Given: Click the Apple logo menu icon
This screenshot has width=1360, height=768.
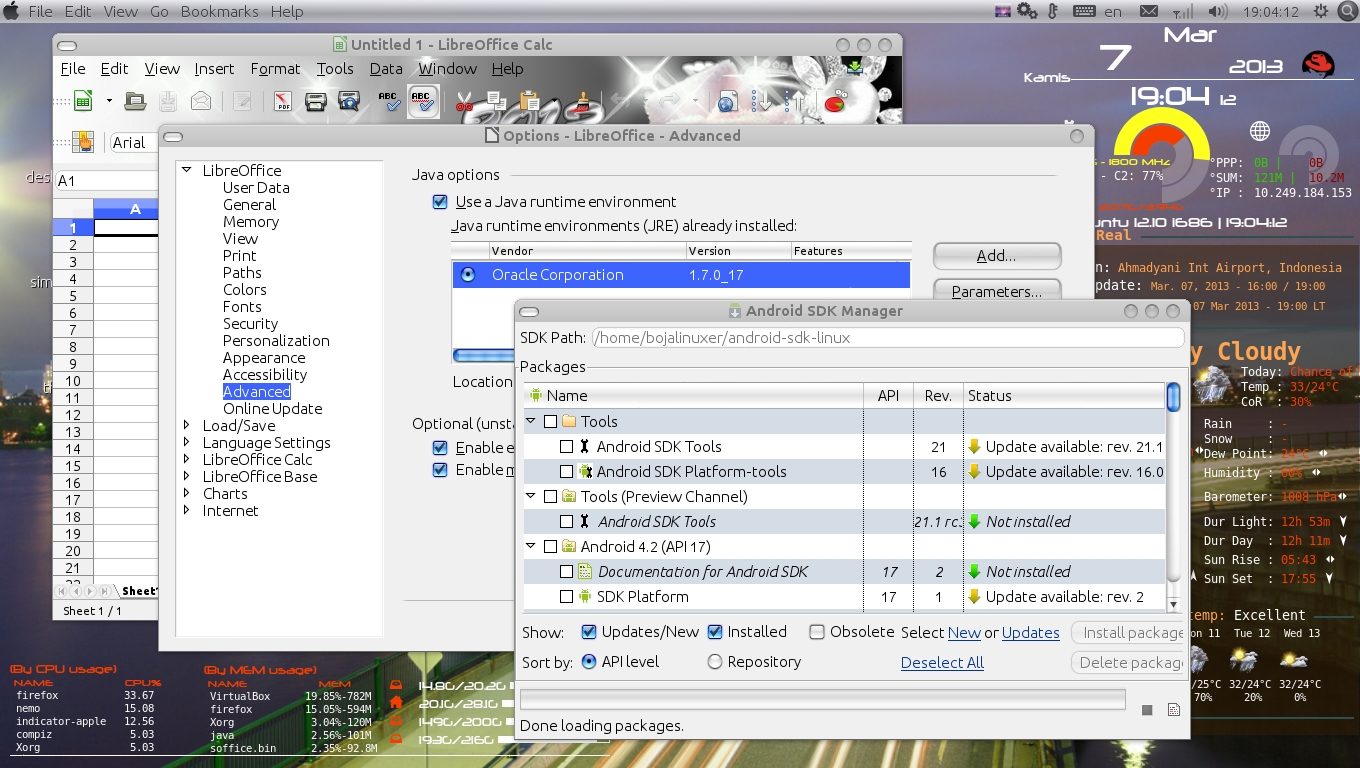Looking at the screenshot, I should 11,11.
